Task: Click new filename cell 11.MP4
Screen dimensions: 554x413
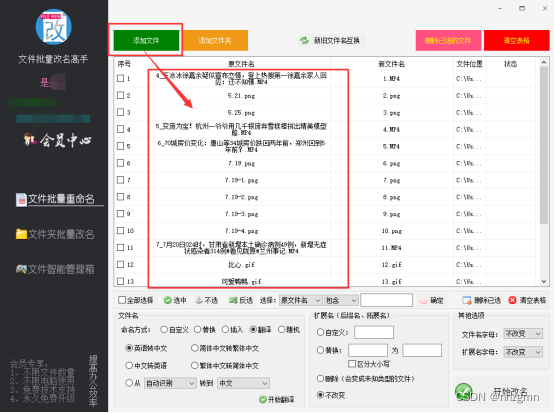Action: coord(391,248)
